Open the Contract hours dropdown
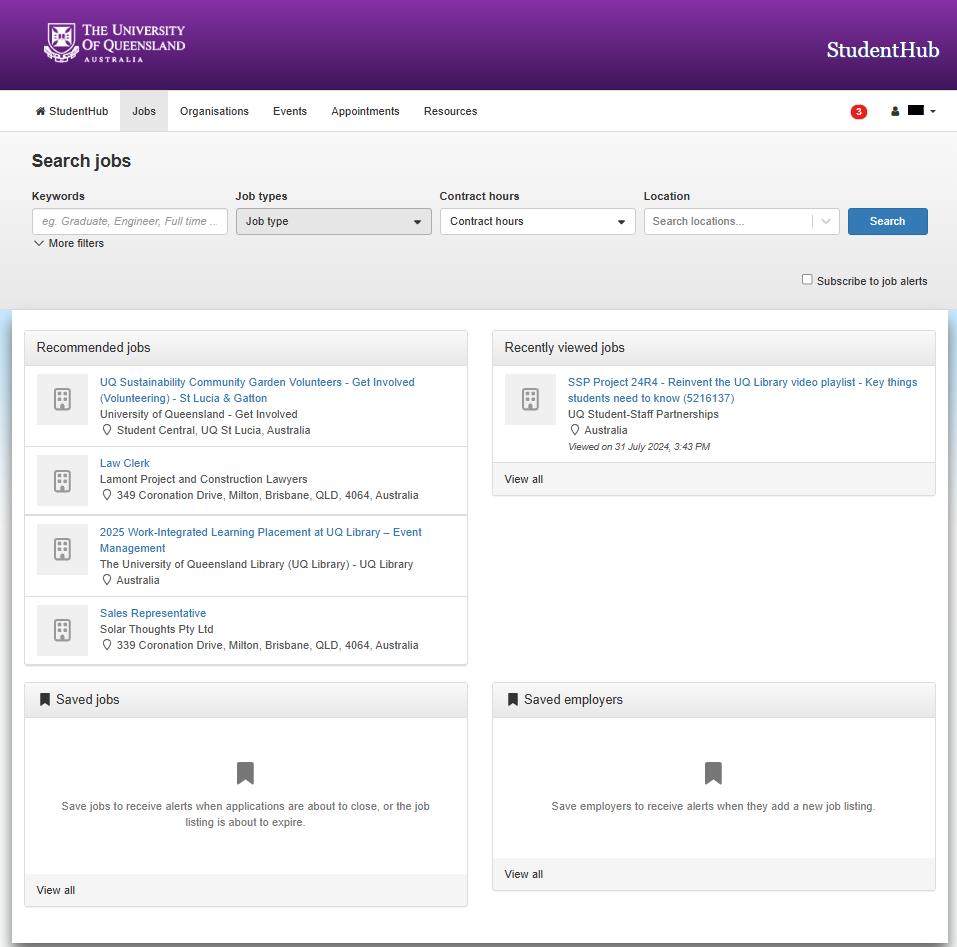 pos(538,221)
